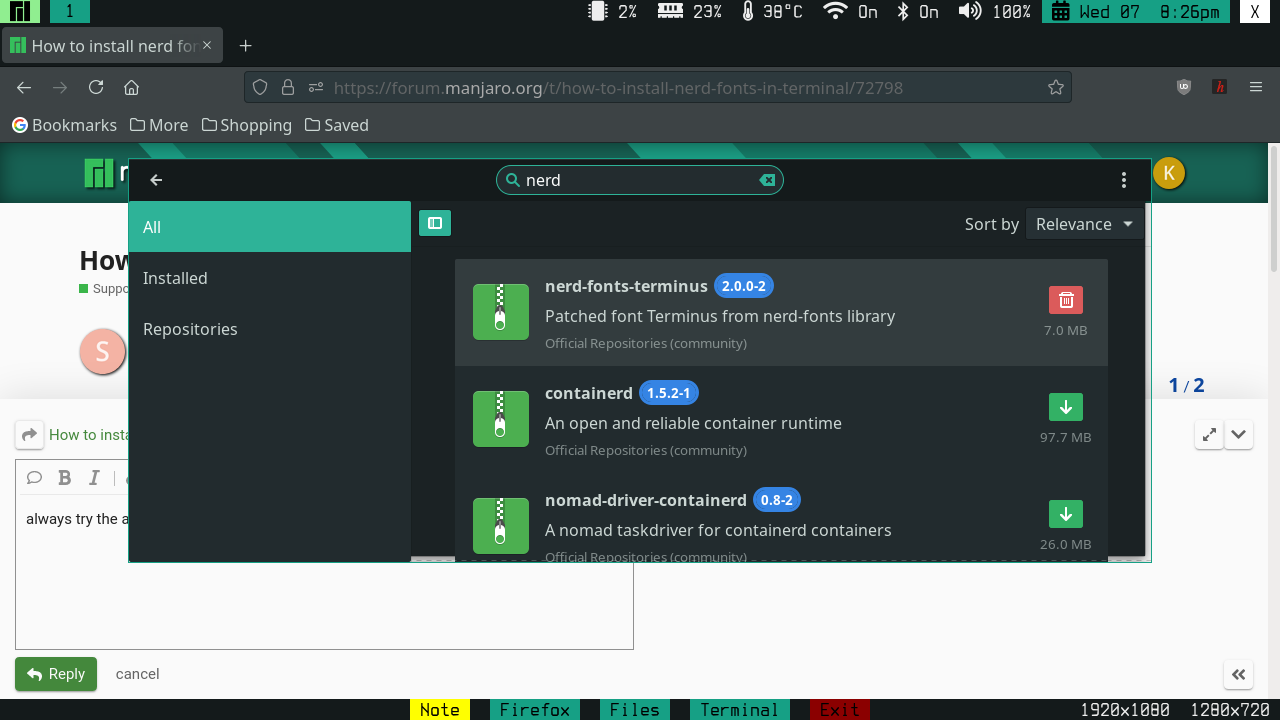Reload the Firefox page

[96, 88]
